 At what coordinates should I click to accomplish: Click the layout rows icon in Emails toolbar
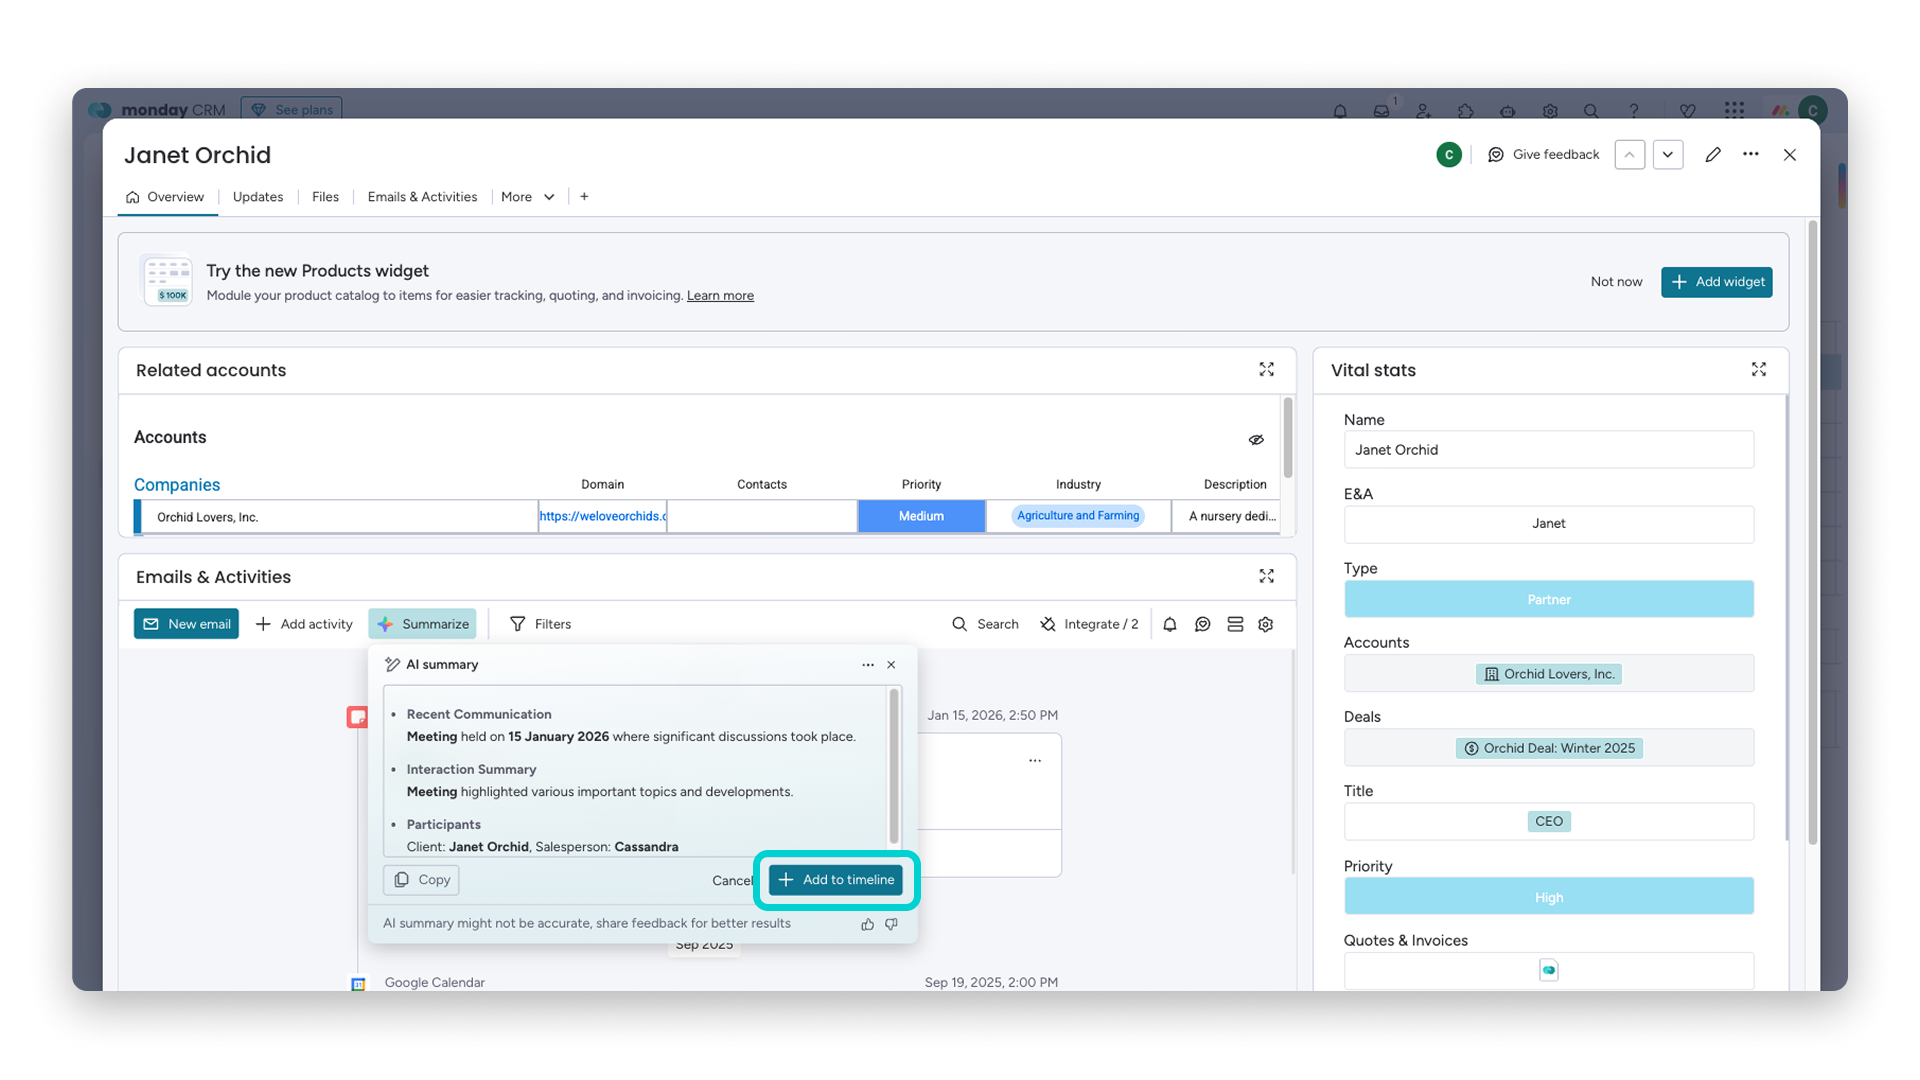(x=1236, y=624)
